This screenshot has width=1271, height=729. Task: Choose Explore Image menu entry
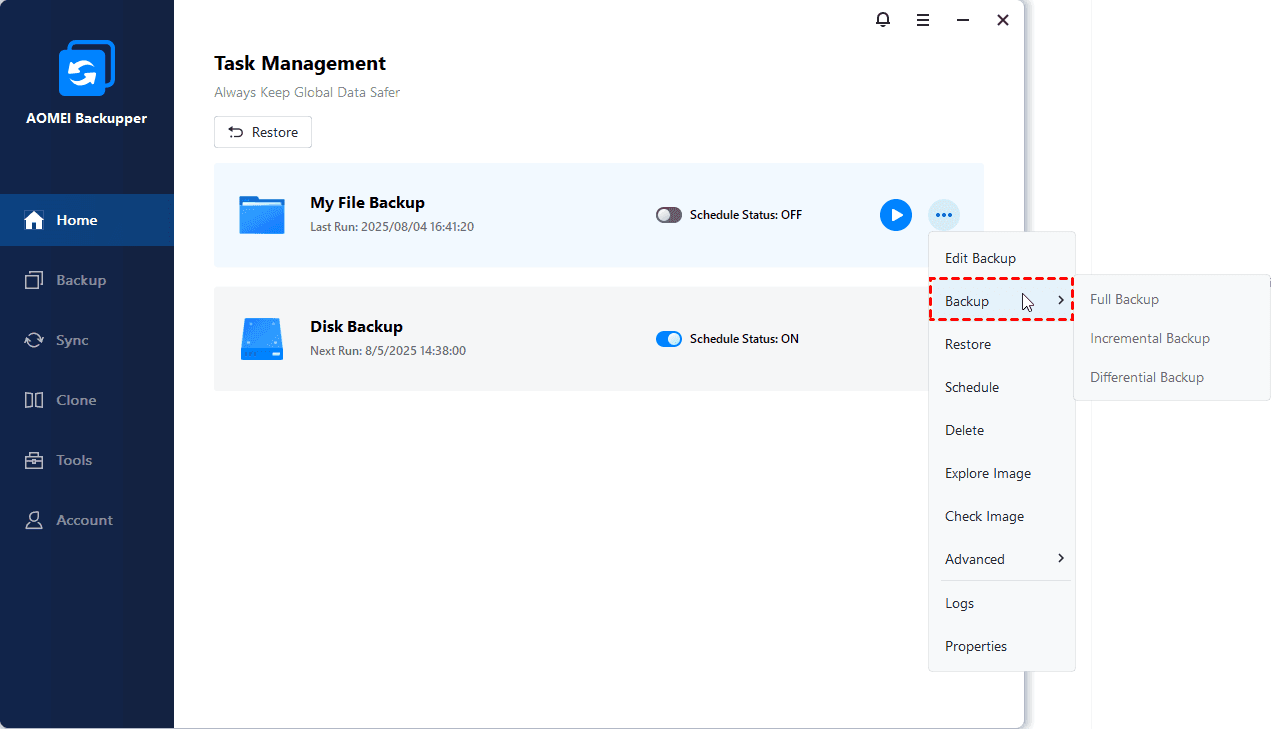tap(987, 473)
